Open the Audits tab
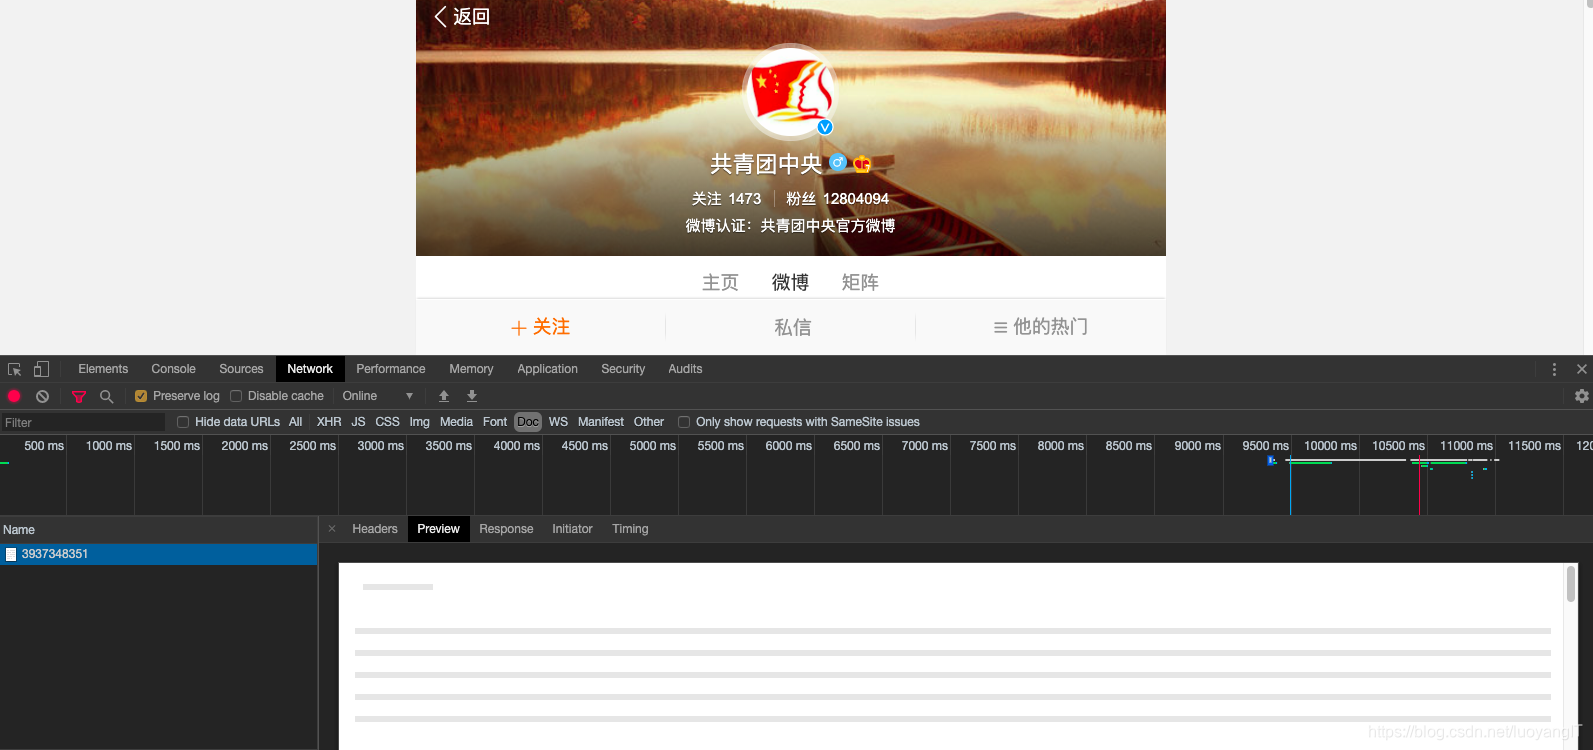Image resolution: width=1593 pixels, height=750 pixels. coord(685,369)
